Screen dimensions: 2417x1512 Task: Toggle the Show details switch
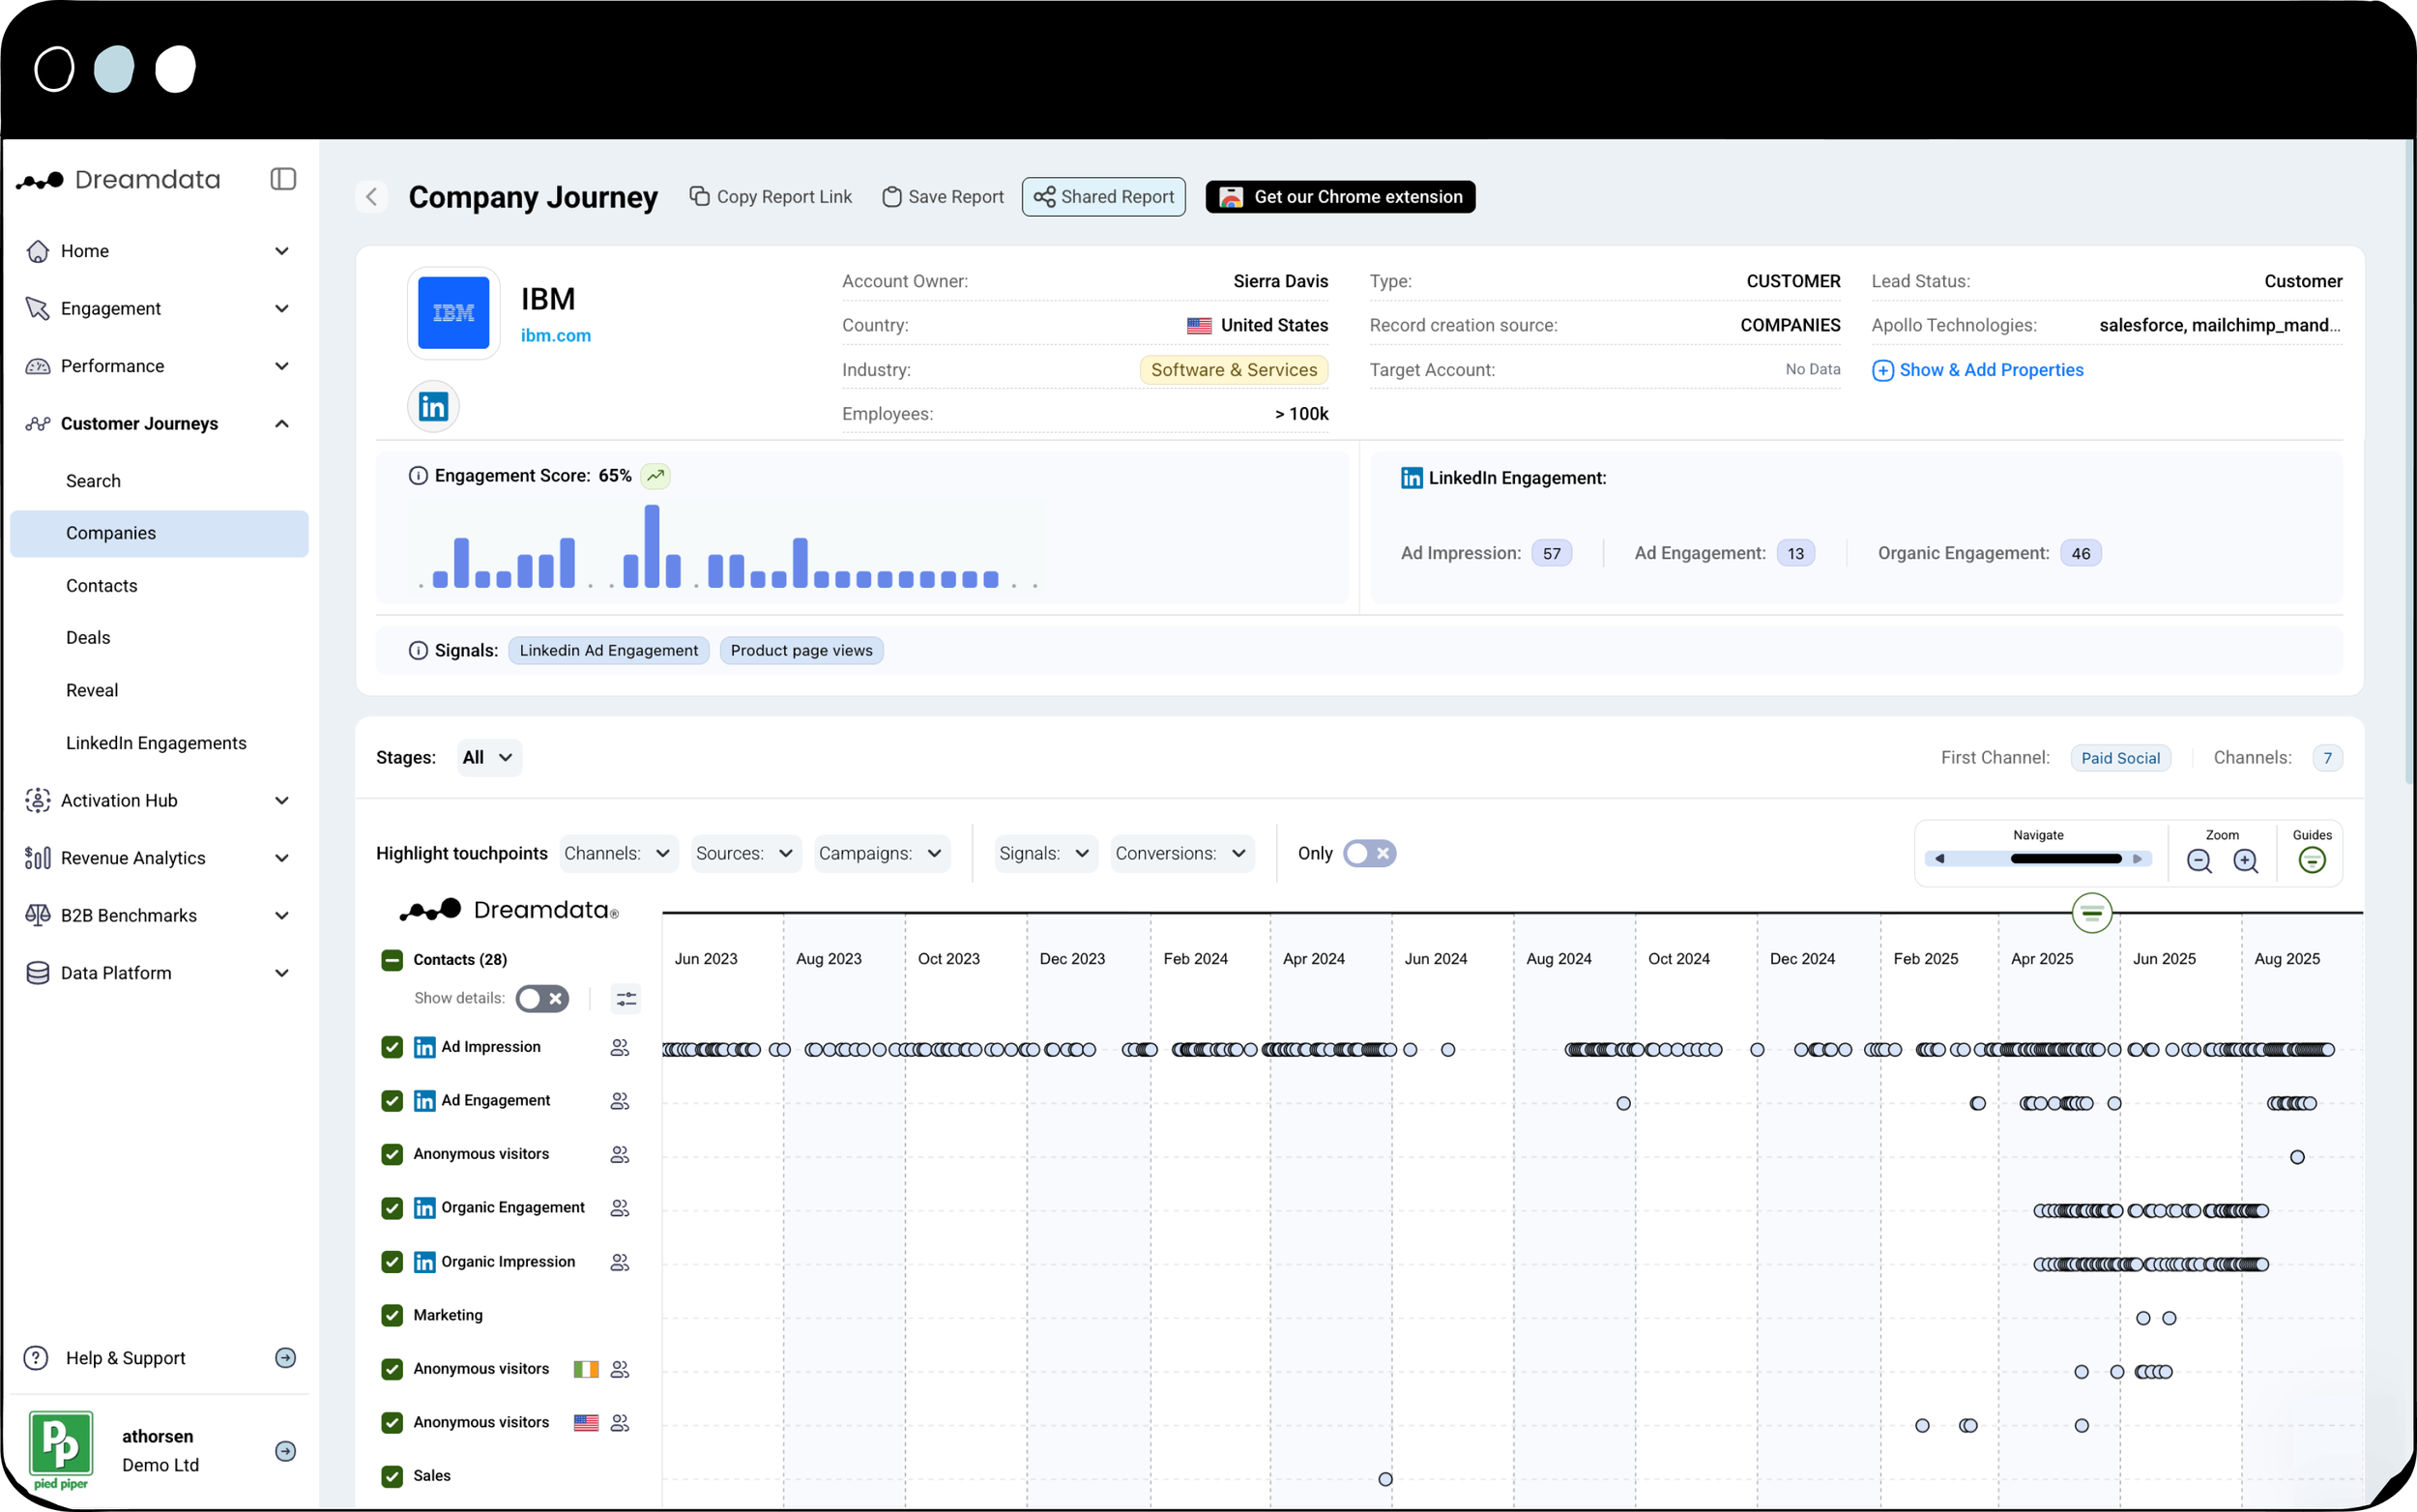(x=542, y=998)
